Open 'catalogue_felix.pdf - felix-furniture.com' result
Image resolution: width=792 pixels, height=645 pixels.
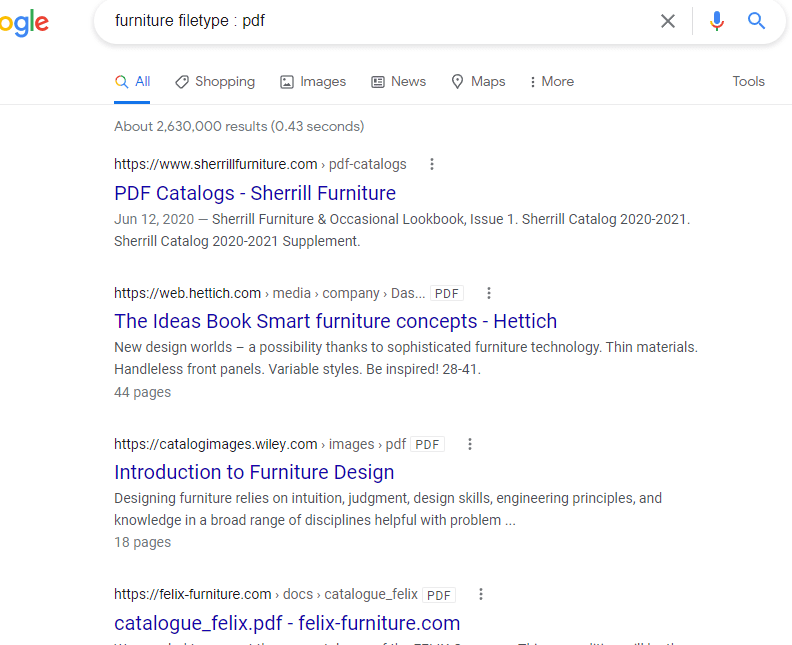click(x=287, y=623)
